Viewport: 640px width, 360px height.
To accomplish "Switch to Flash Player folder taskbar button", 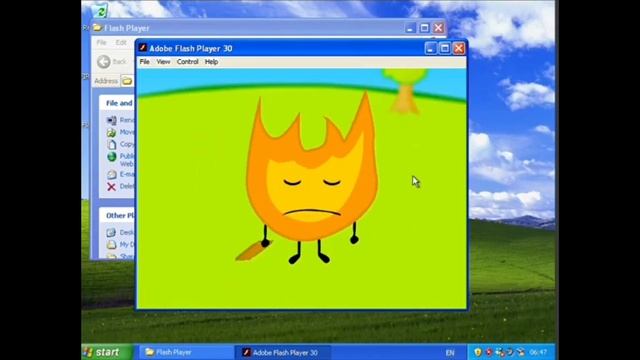I will 186,352.
